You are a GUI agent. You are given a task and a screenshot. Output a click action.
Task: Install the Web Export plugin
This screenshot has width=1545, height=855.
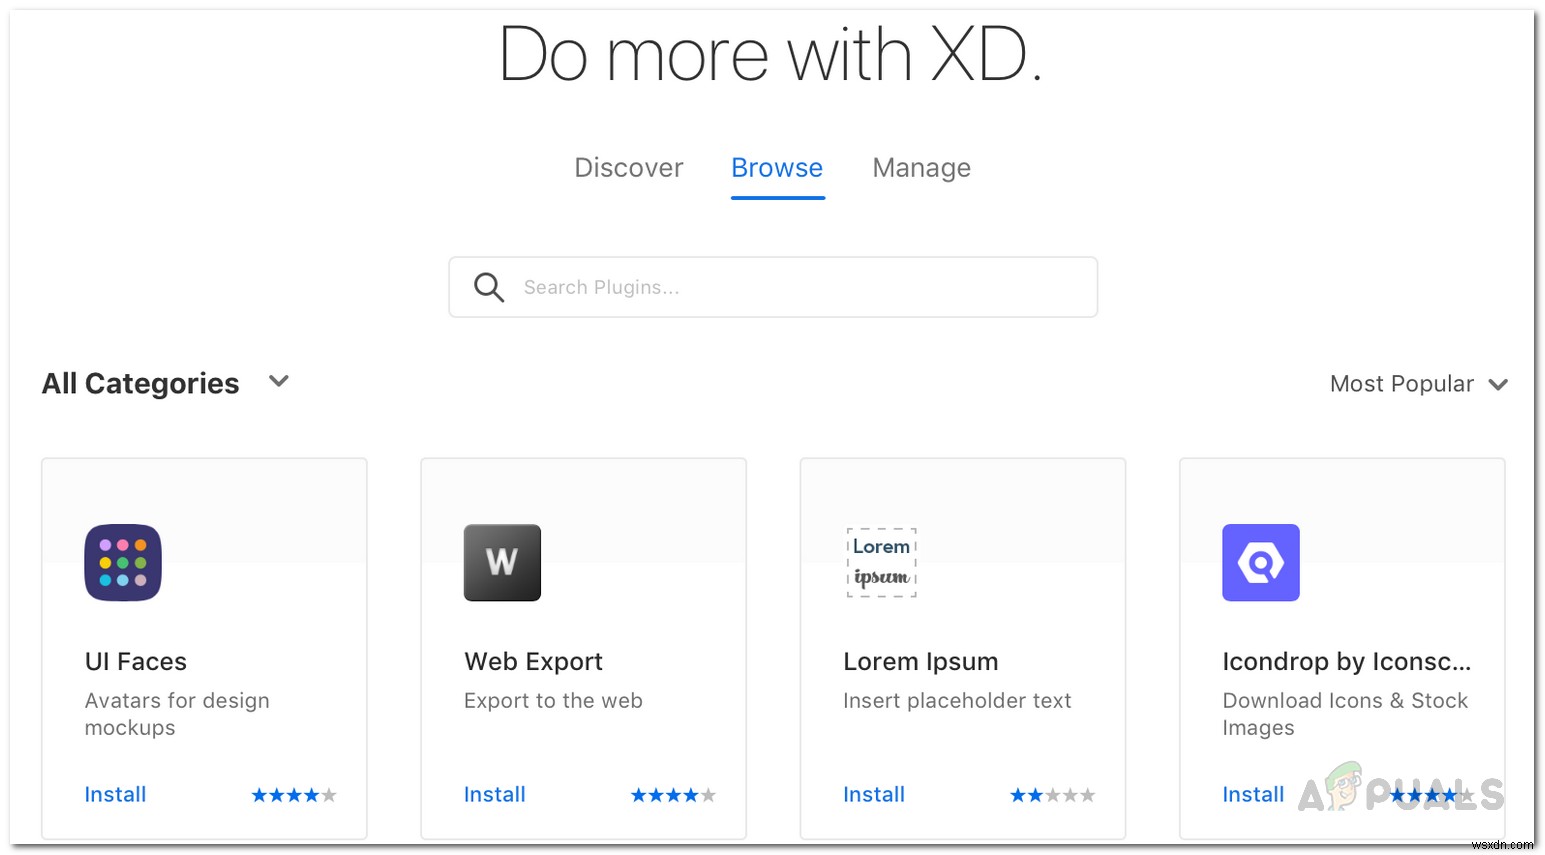495,794
